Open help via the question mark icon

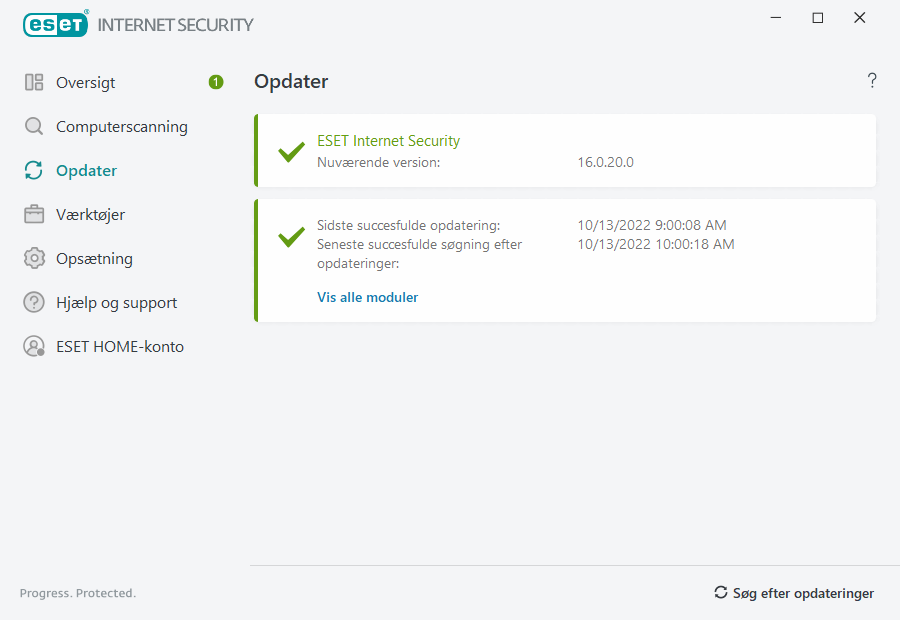pyautogui.click(x=872, y=81)
